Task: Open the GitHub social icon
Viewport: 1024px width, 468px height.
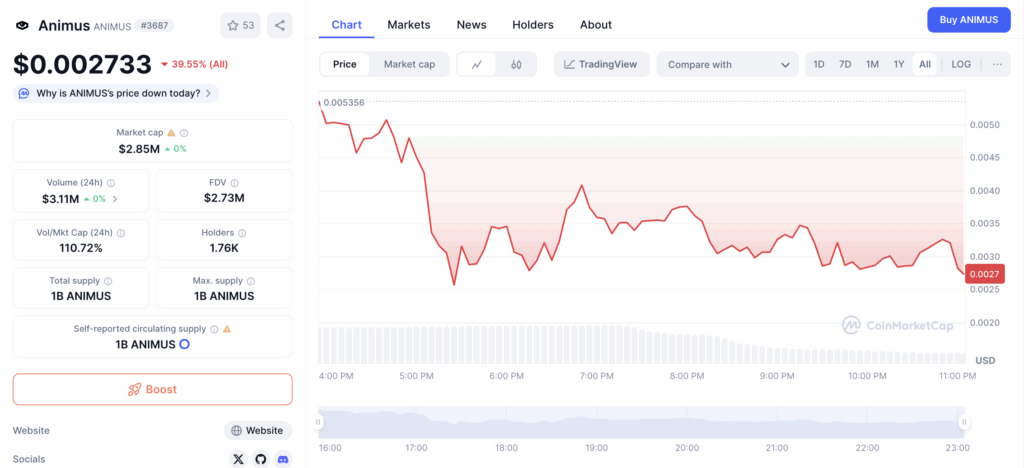Action: pos(261,459)
